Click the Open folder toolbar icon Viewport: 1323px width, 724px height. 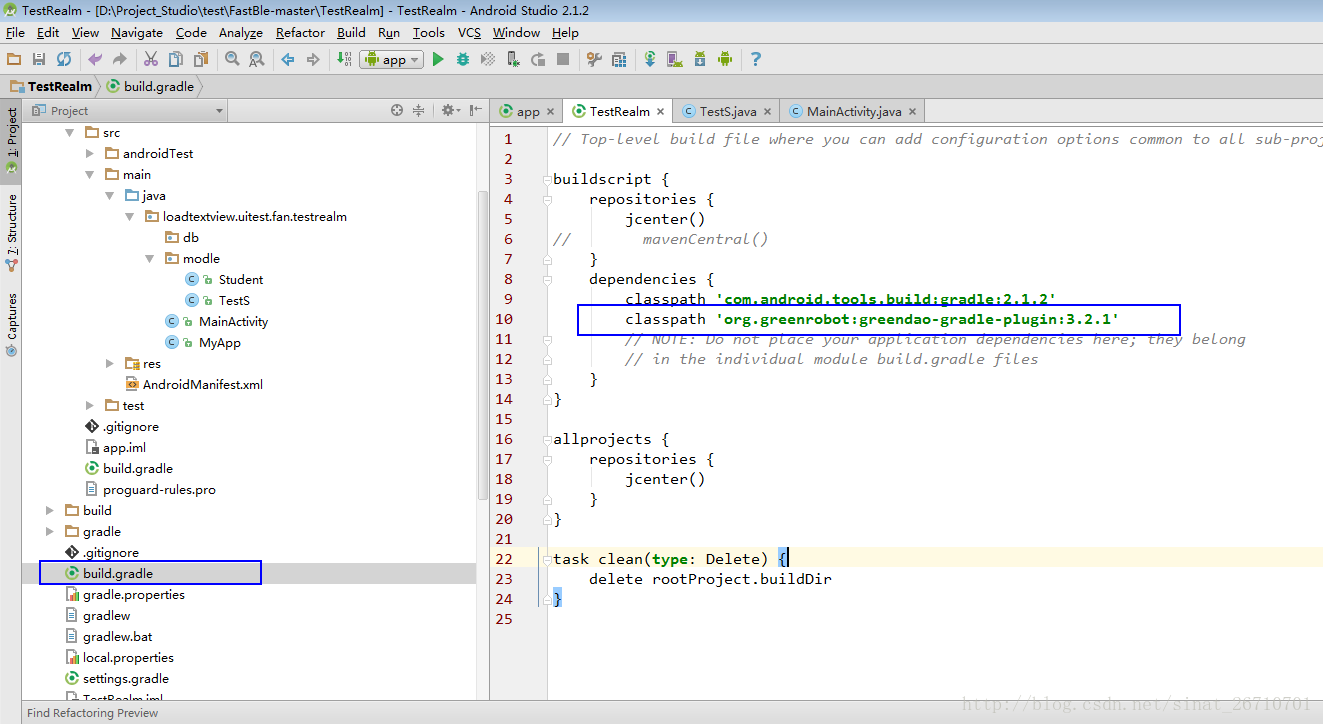click(14, 59)
